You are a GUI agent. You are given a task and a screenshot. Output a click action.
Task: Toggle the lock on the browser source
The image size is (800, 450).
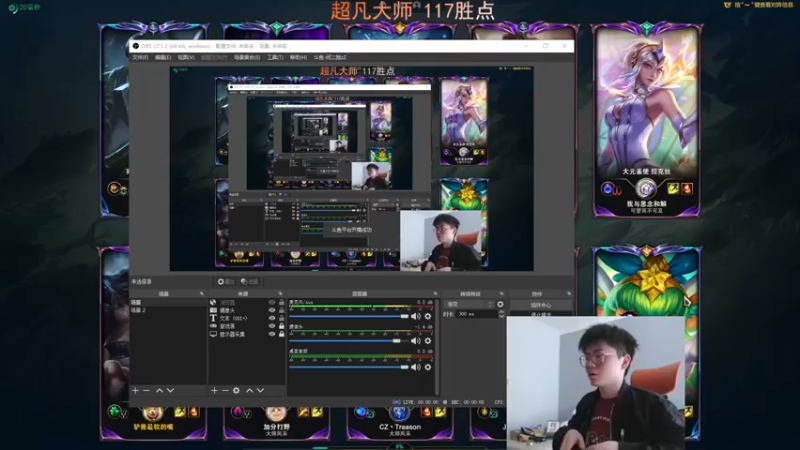coord(281,303)
